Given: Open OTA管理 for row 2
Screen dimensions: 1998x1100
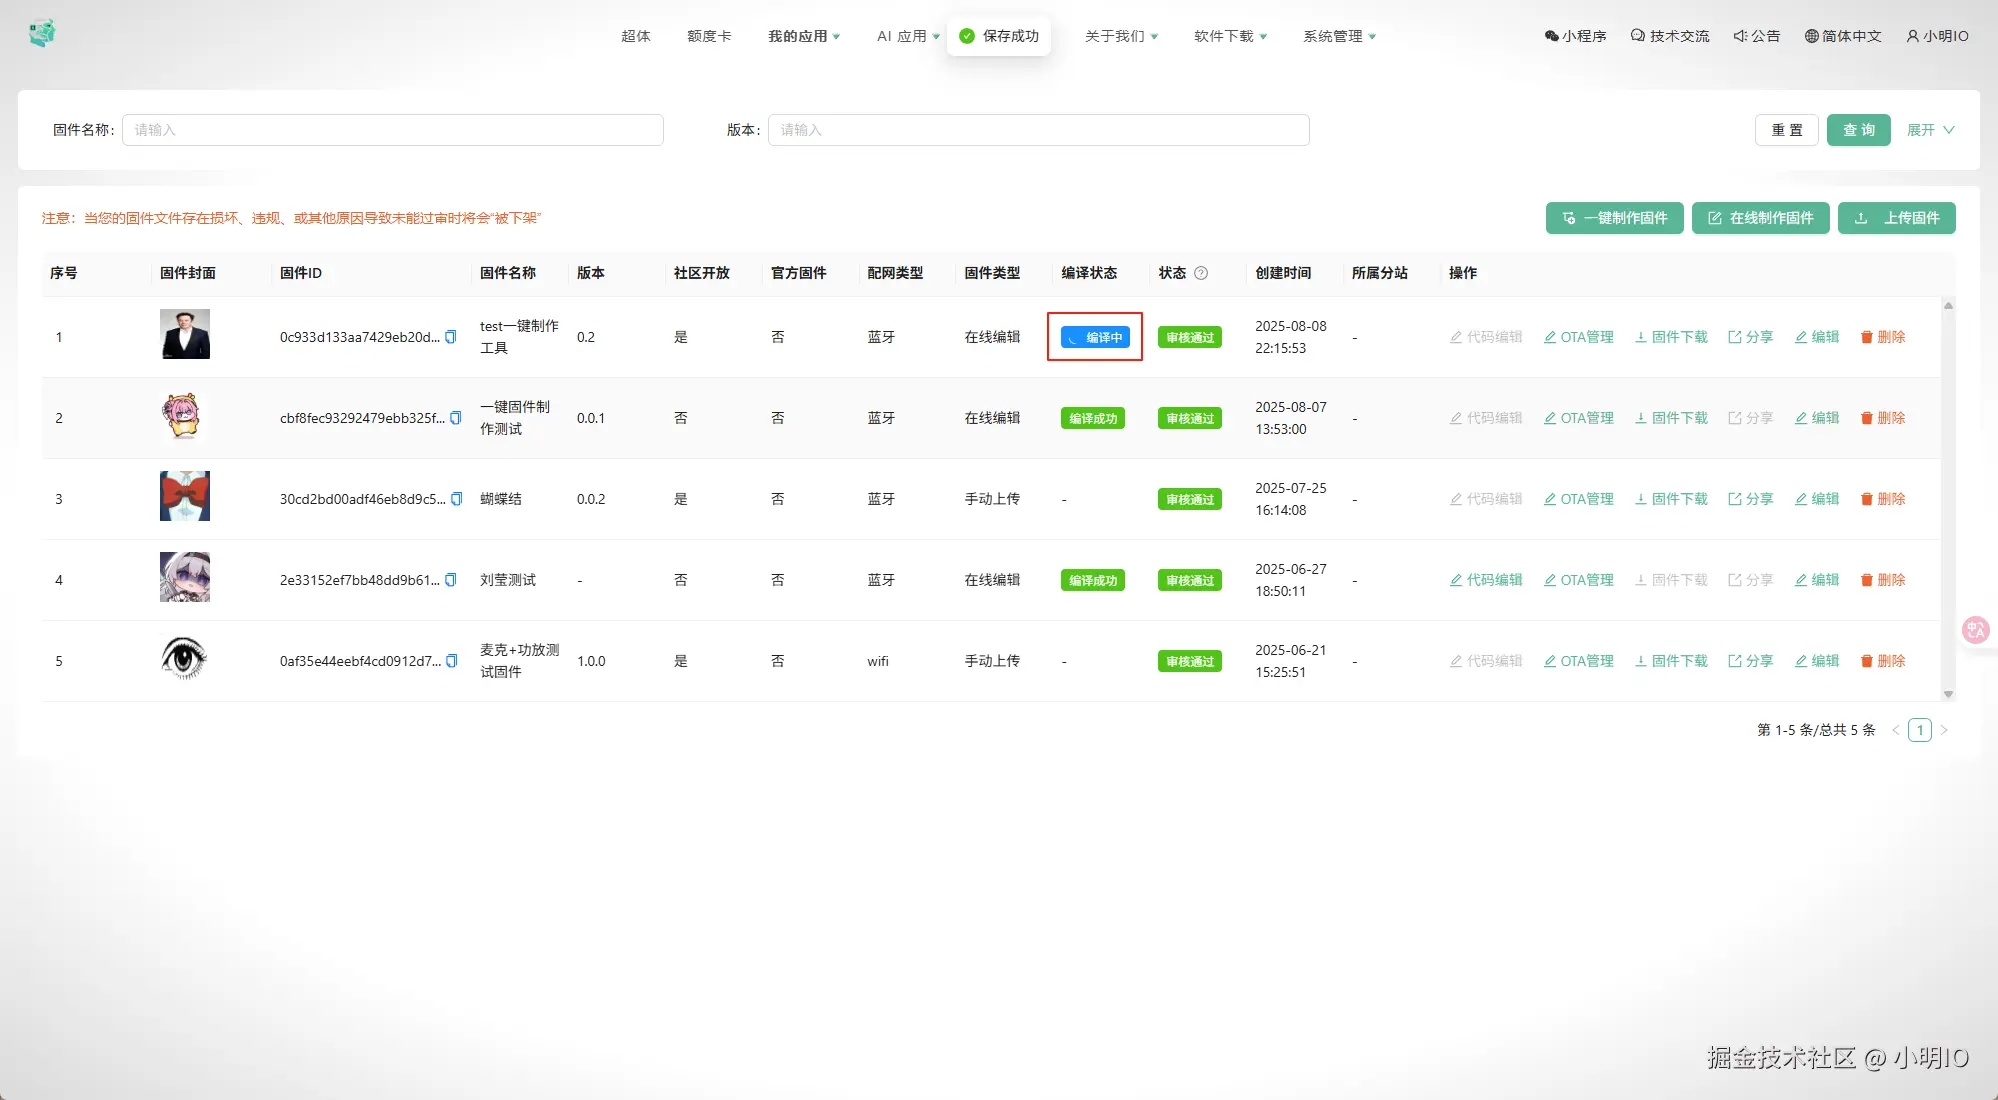Looking at the screenshot, I should [1578, 418].
